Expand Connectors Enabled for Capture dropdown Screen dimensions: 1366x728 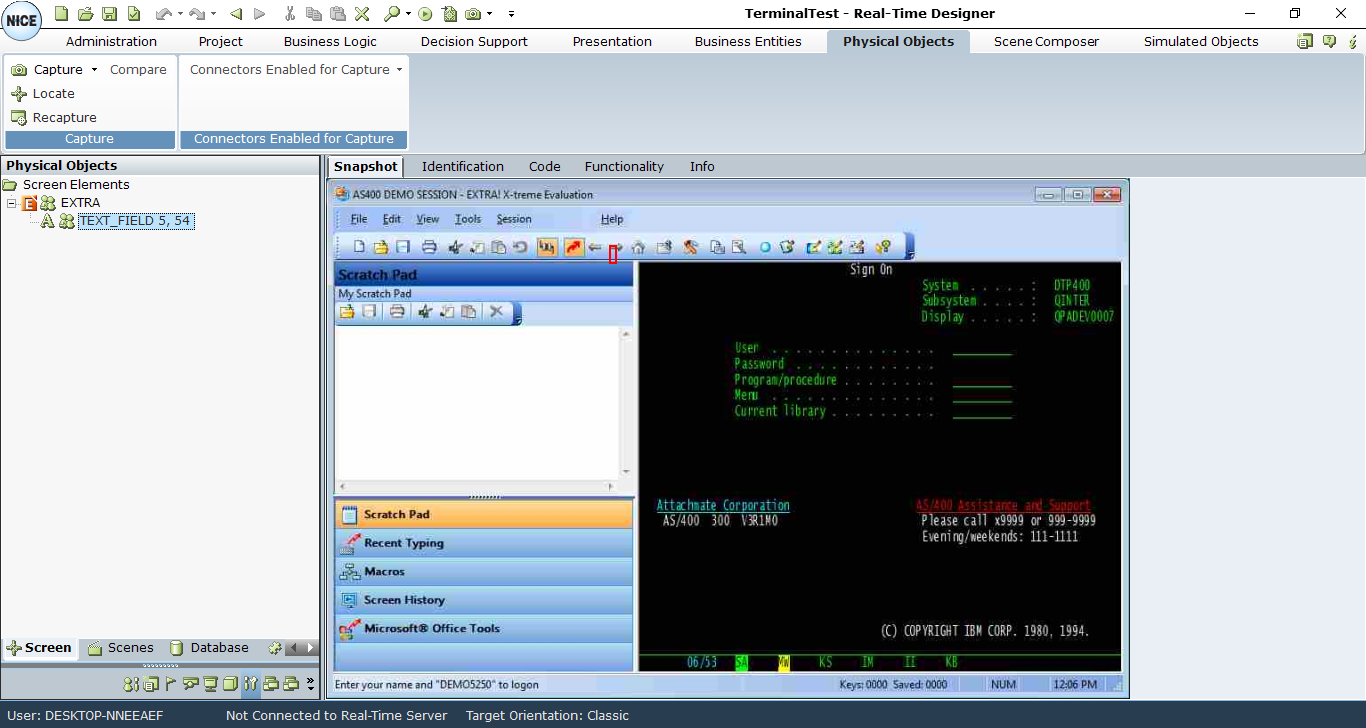tap(399, 70)
